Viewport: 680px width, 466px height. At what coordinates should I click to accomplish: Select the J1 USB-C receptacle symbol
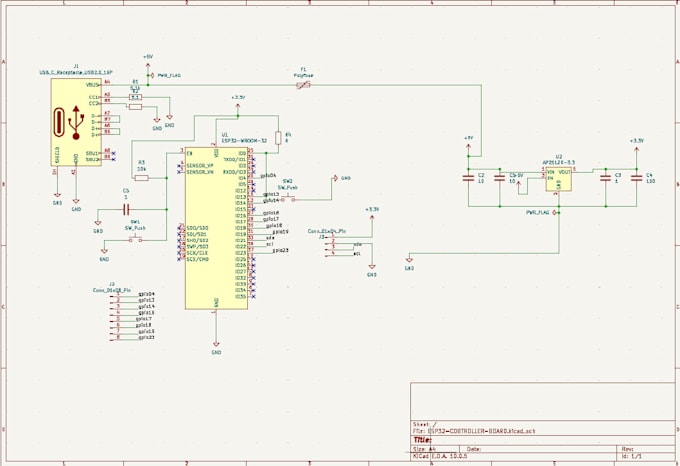pos(76,122)
